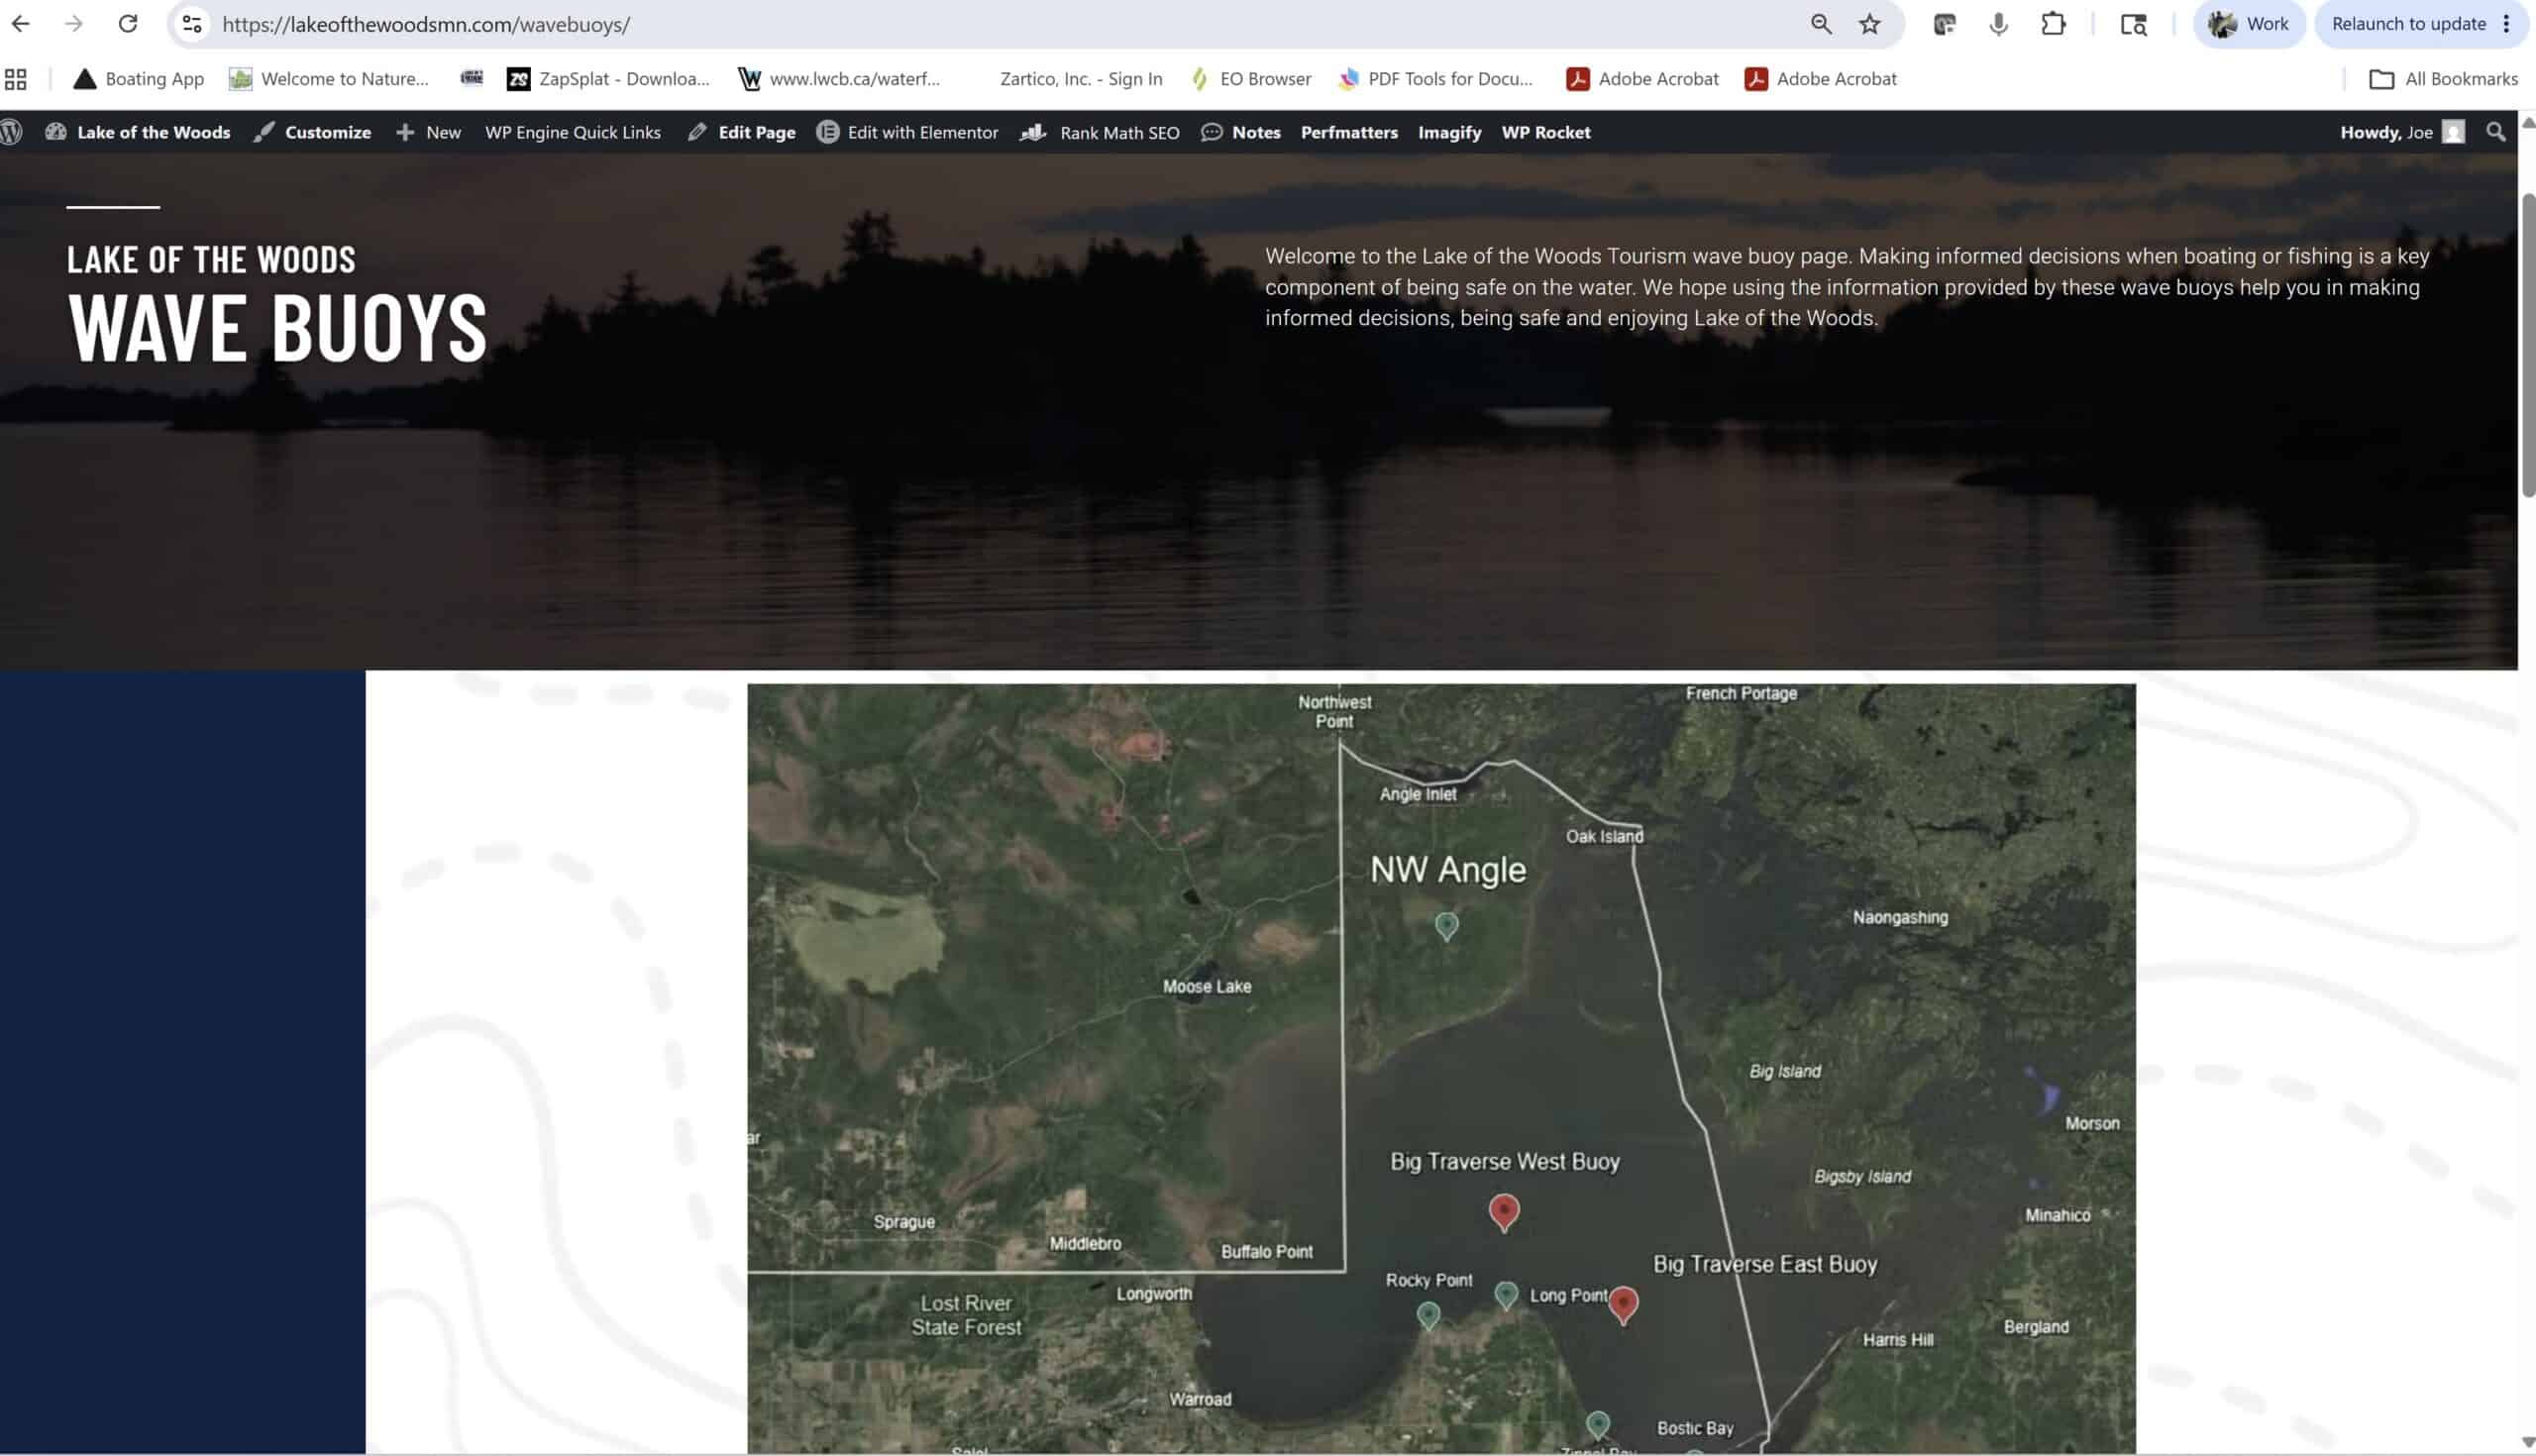Screen dimensions: 2536x1456
Task: Select the Big Traverse West Buoy red pin
Action: 1503,1211
